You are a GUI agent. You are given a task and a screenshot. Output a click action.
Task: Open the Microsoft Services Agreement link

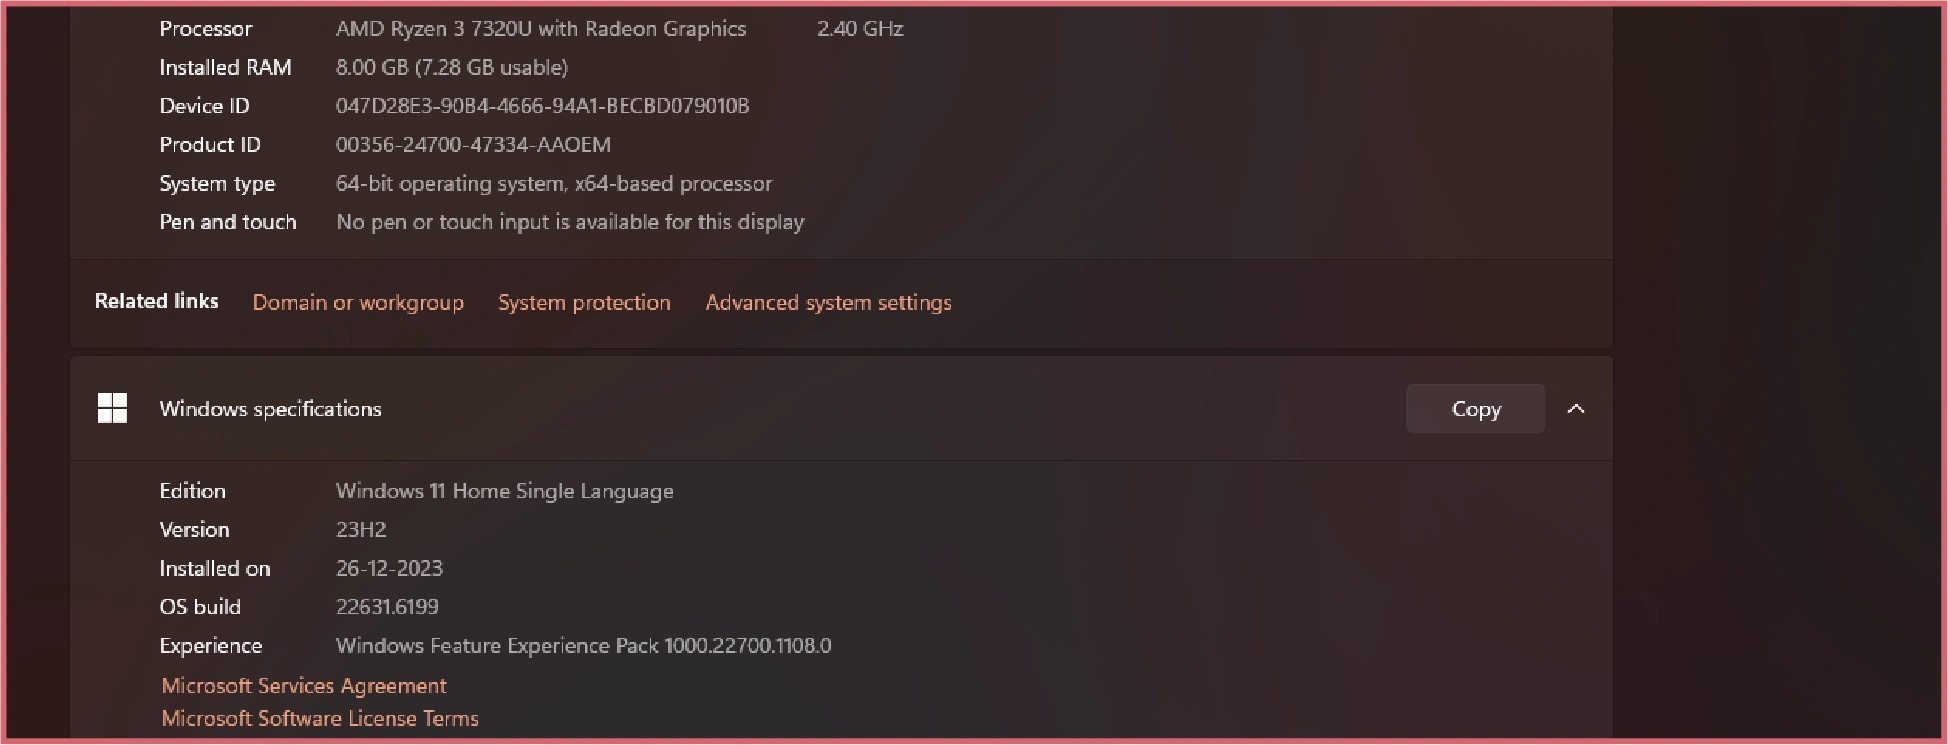coord(304,686)
